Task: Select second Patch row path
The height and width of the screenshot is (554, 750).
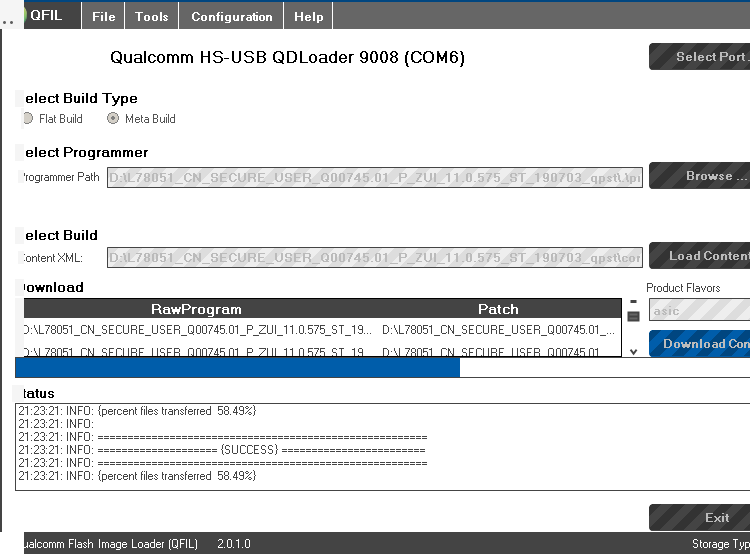Action: pyautogui.click(x=491, y=352)
